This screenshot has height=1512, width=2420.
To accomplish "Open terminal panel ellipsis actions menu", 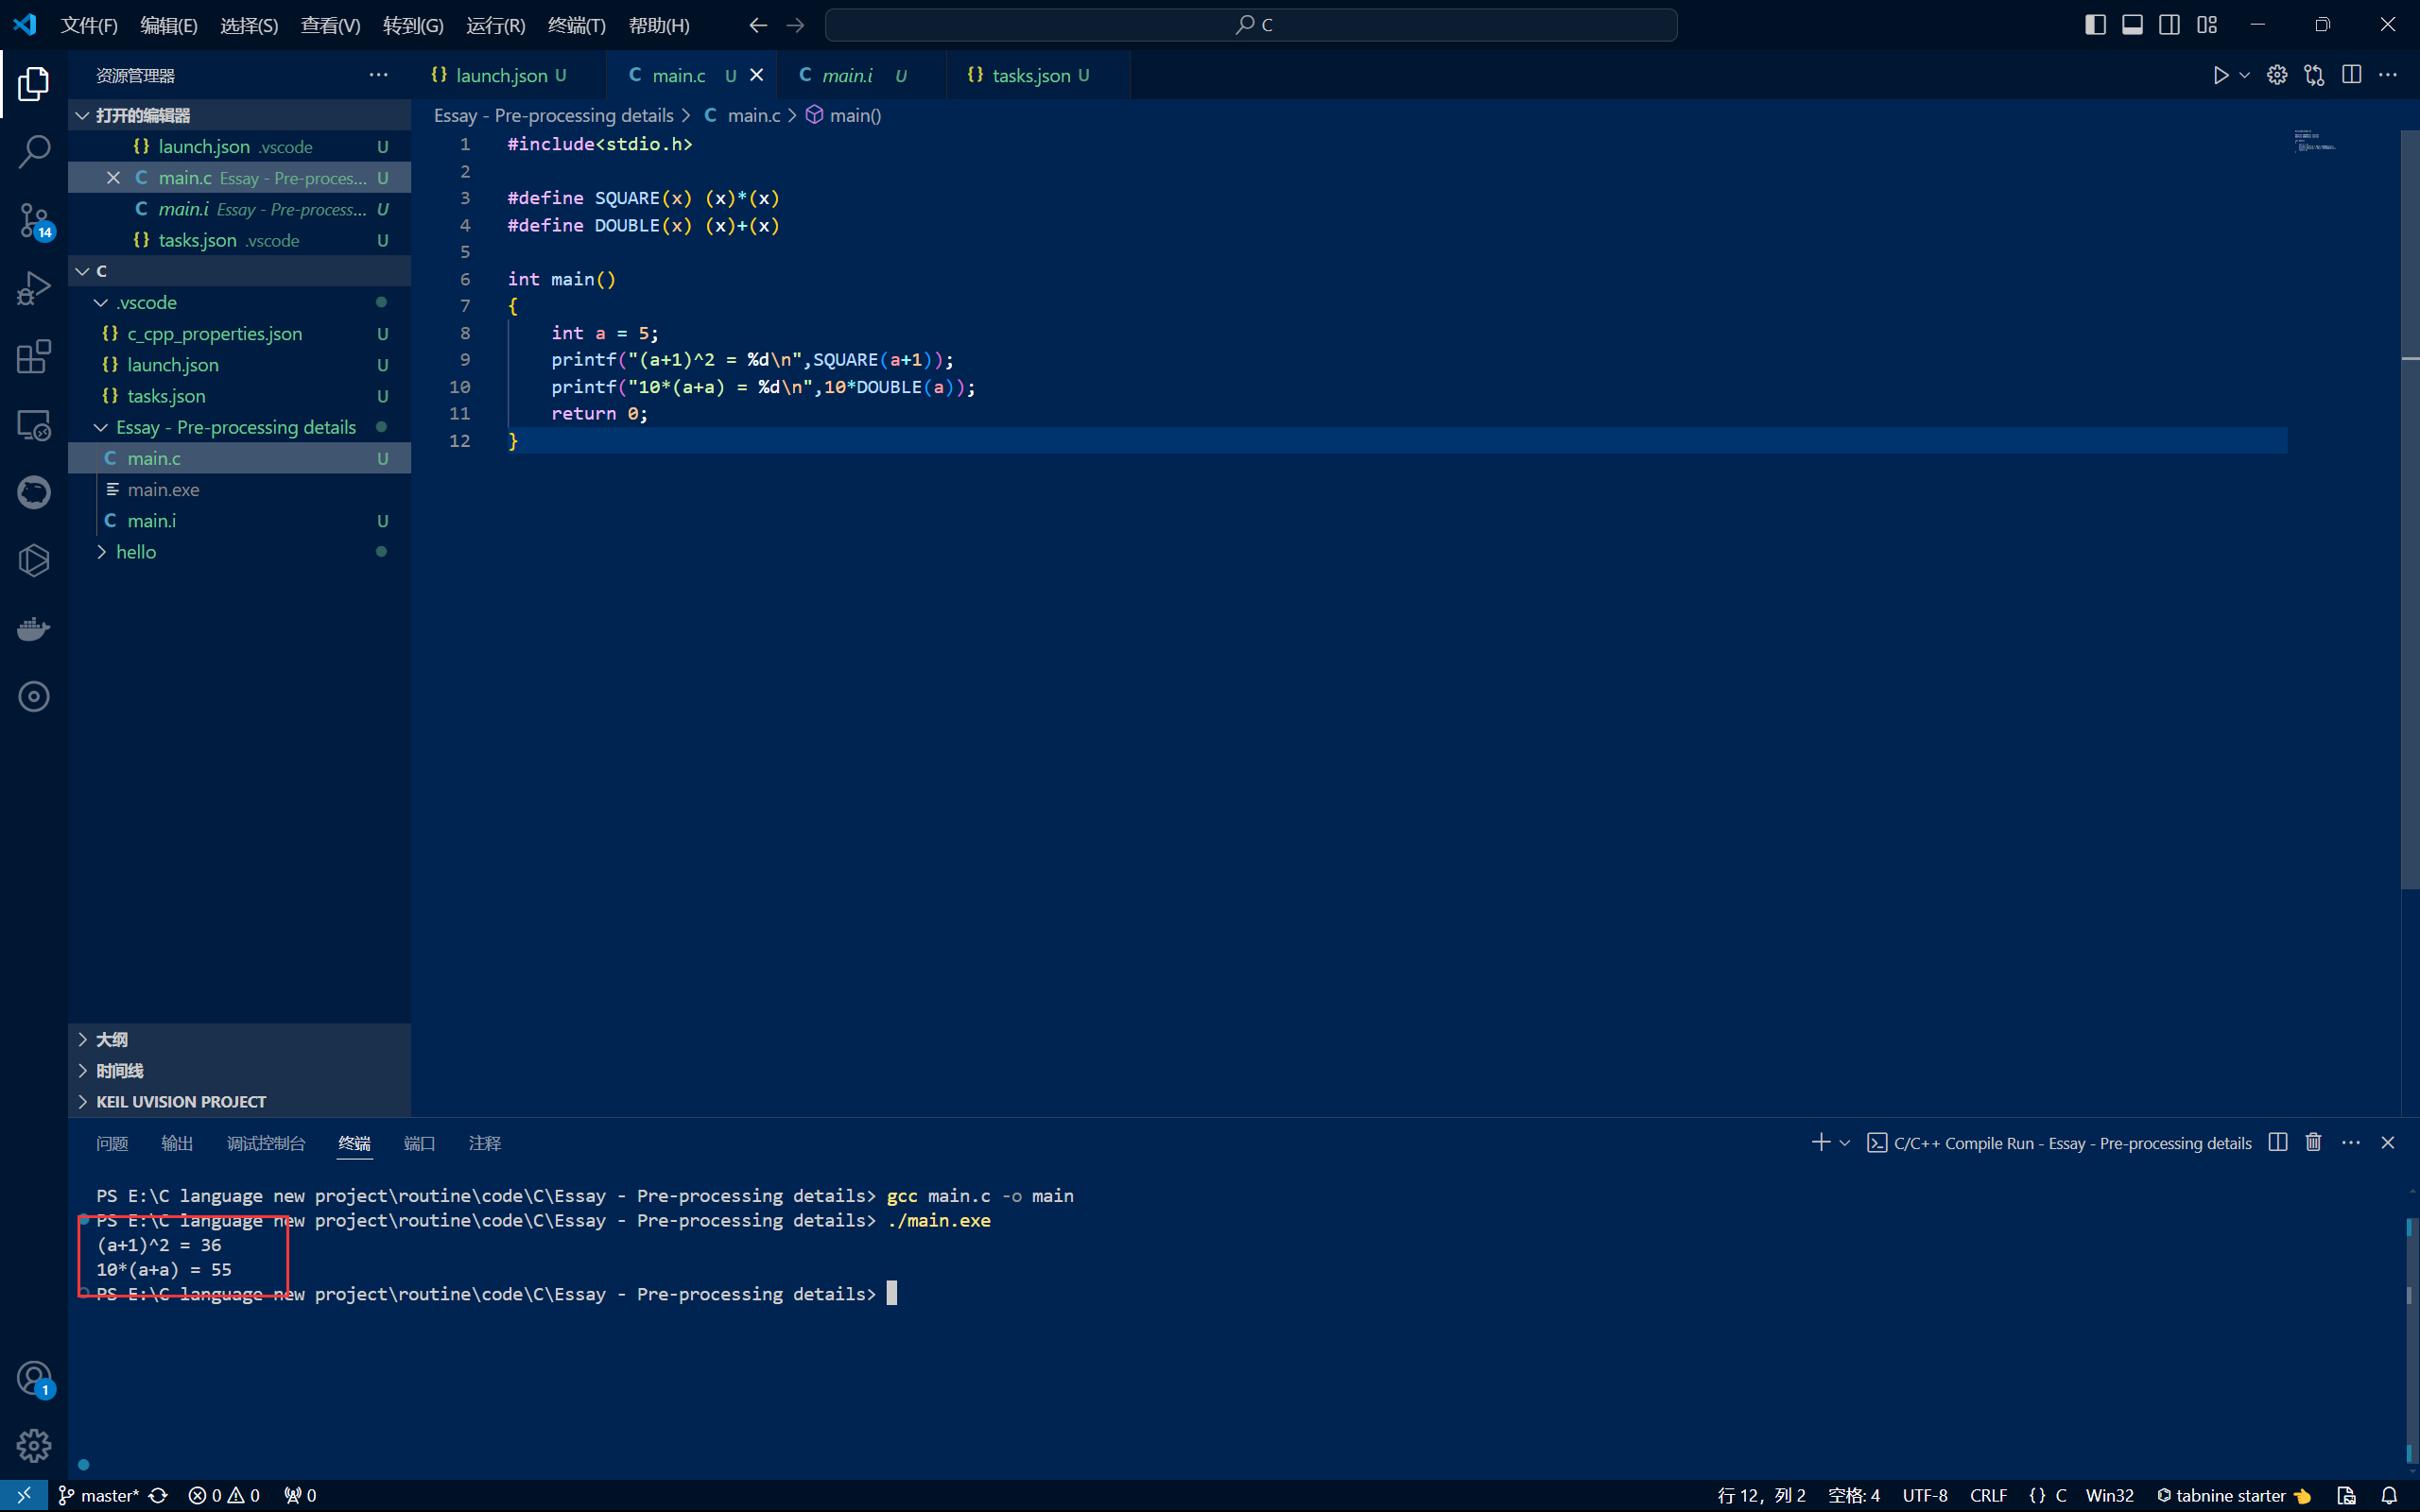I will (2351, 1142).
